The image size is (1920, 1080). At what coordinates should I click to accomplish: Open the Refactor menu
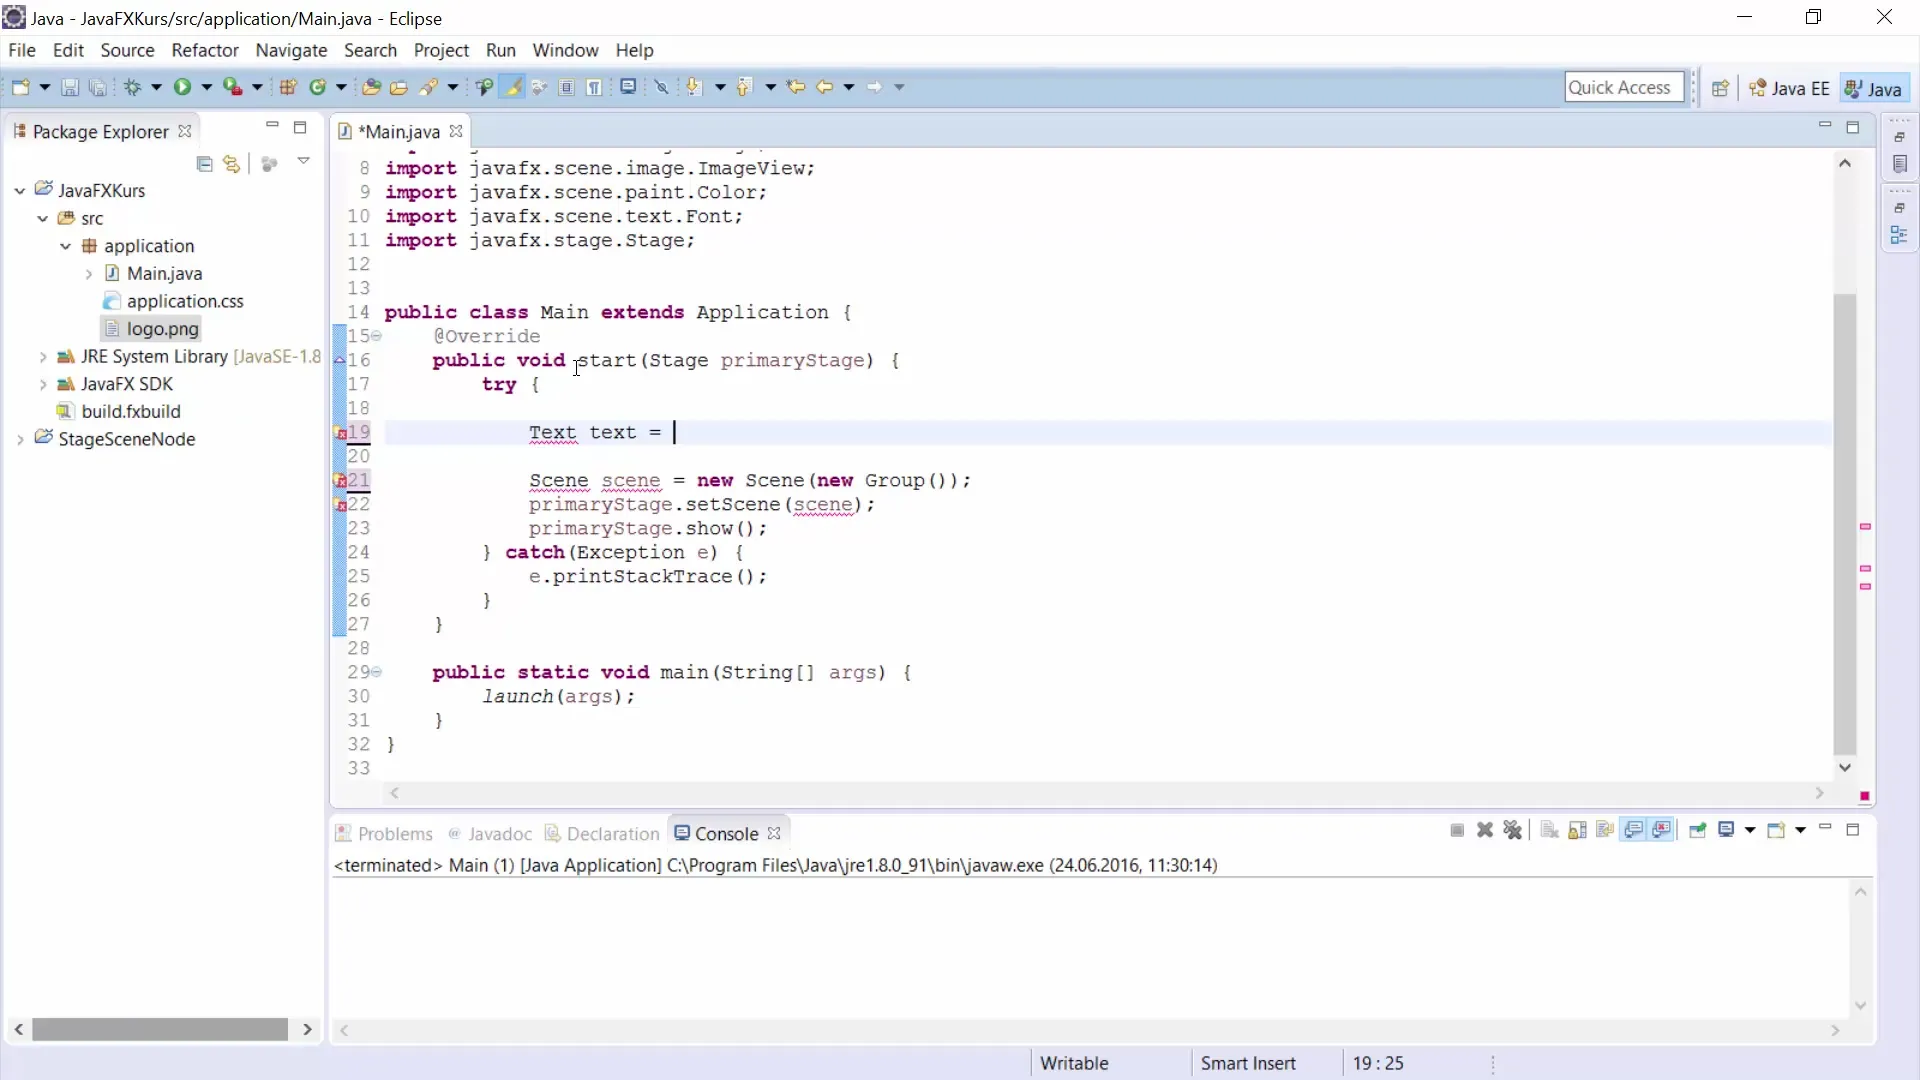[205, 50]
